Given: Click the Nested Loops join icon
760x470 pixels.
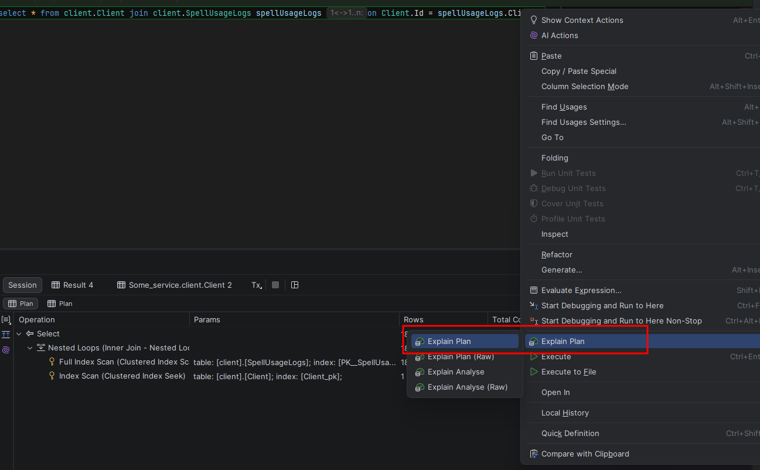Looking at the screenshot, I should click(x=41, y=348).
